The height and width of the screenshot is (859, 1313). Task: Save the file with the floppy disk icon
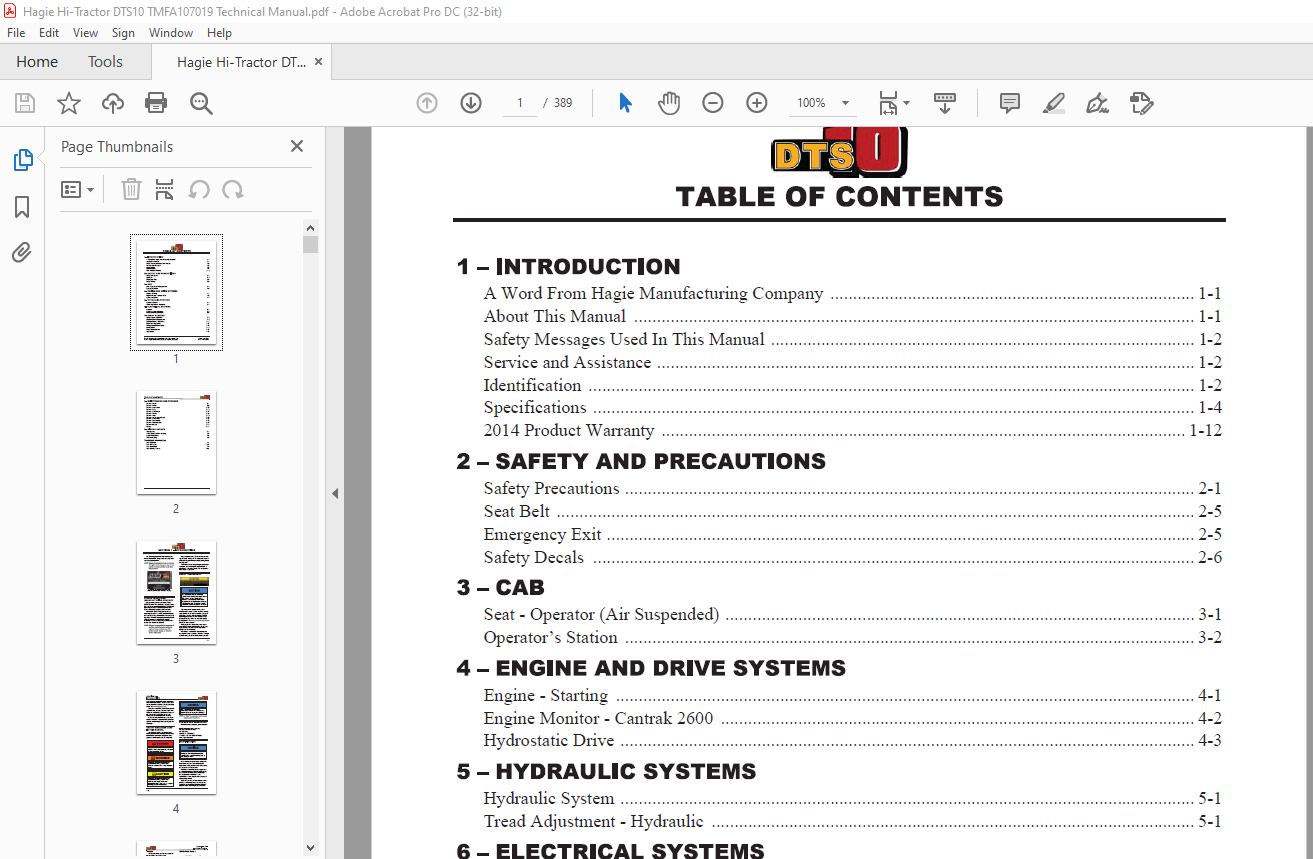[25, 103]
